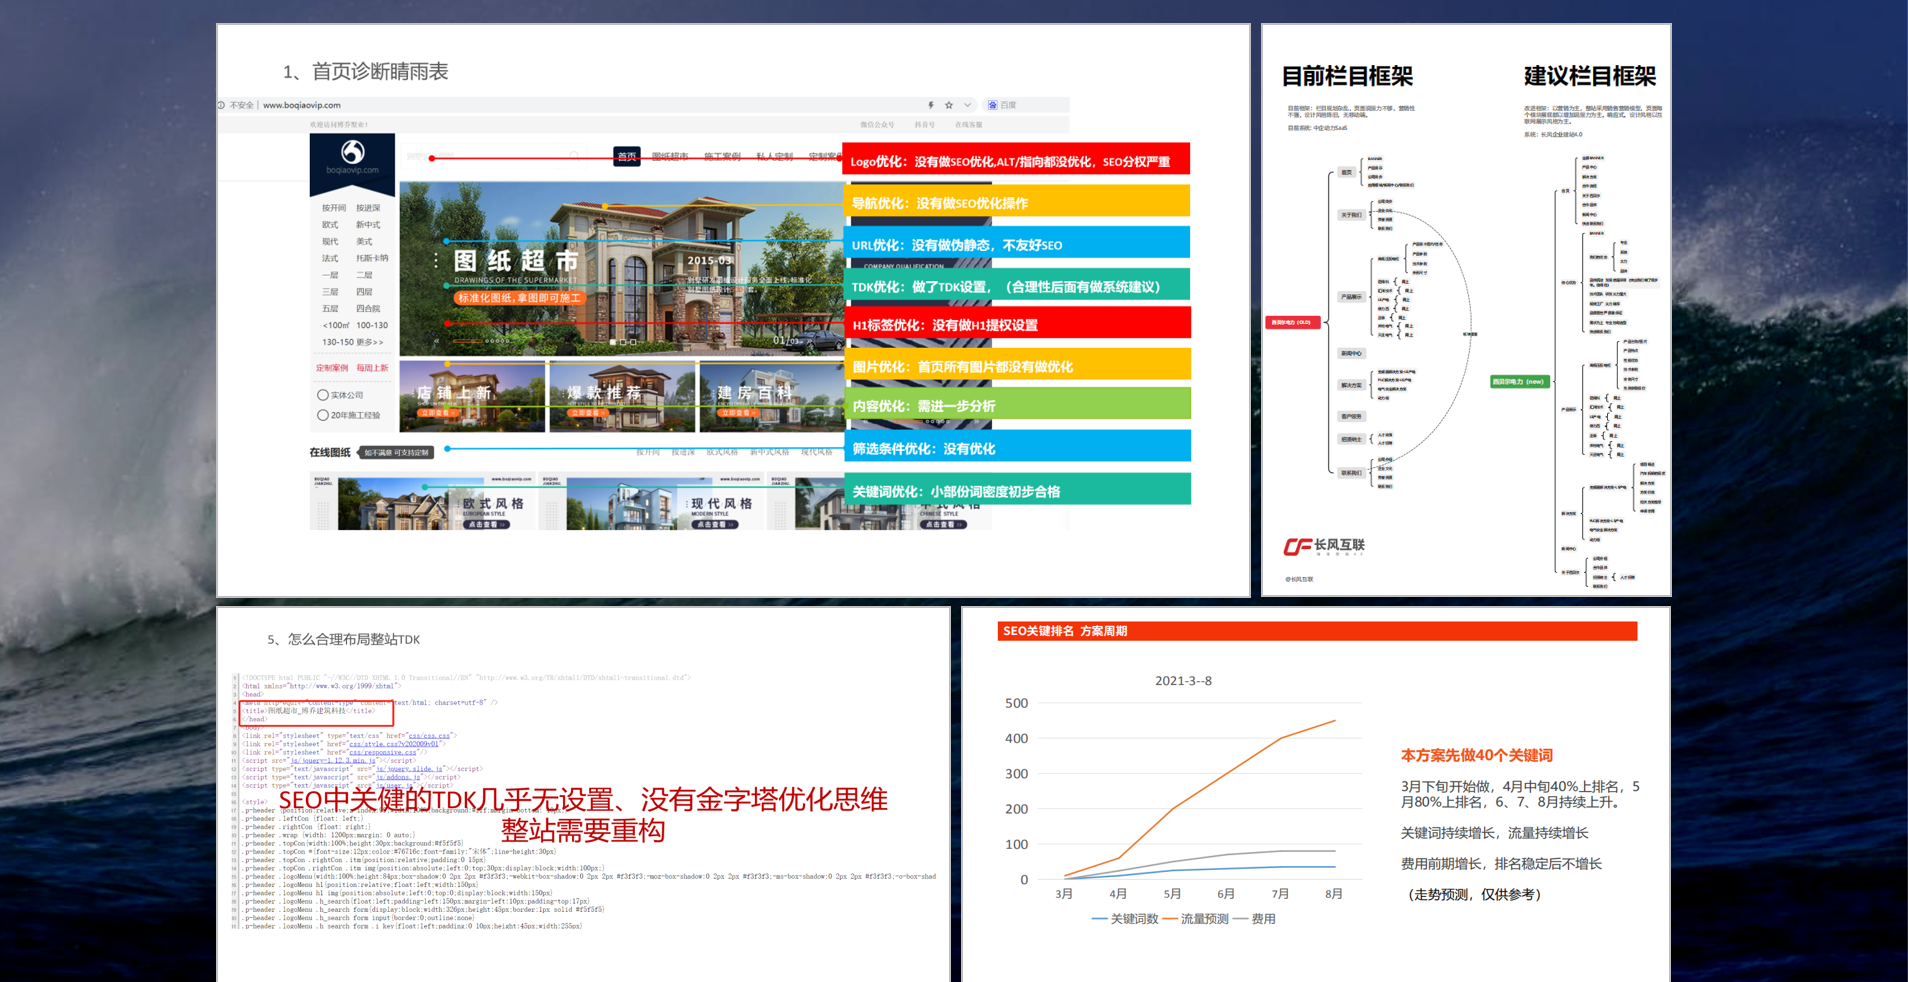
Task: Open sidebar 定制案例 red link
Action: tap(332, 368)
